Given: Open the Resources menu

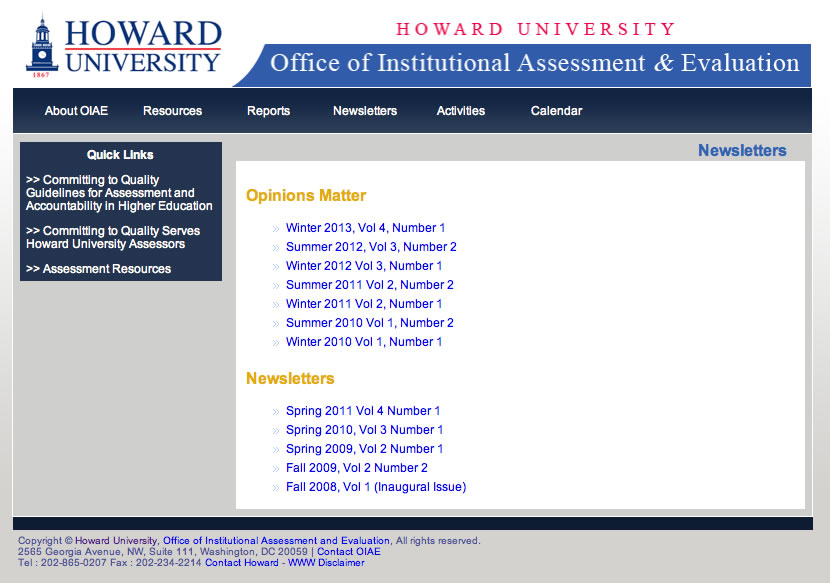Looking at the screenshot, I should [x=173, y=111].
